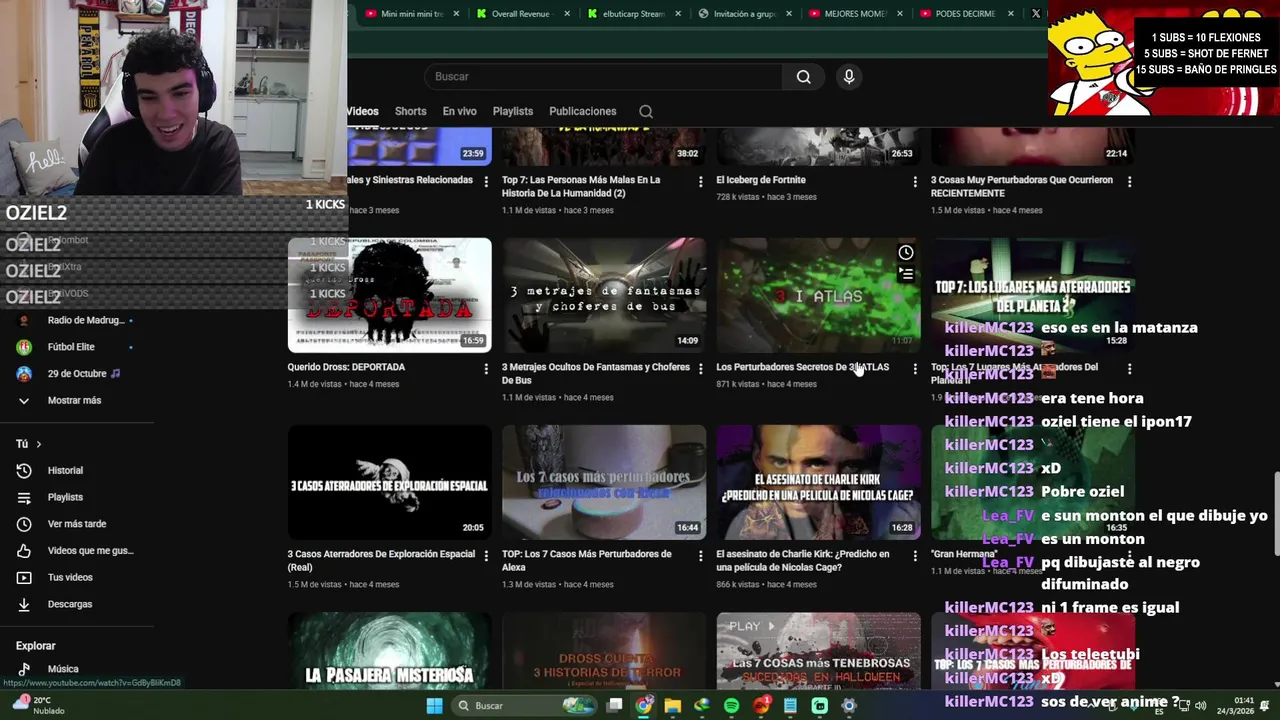Image resolution: width=1280 pixels, height=720 pixels.
Task: Open options for Los 7 Casos Alexa video
Action: (700, 556)
